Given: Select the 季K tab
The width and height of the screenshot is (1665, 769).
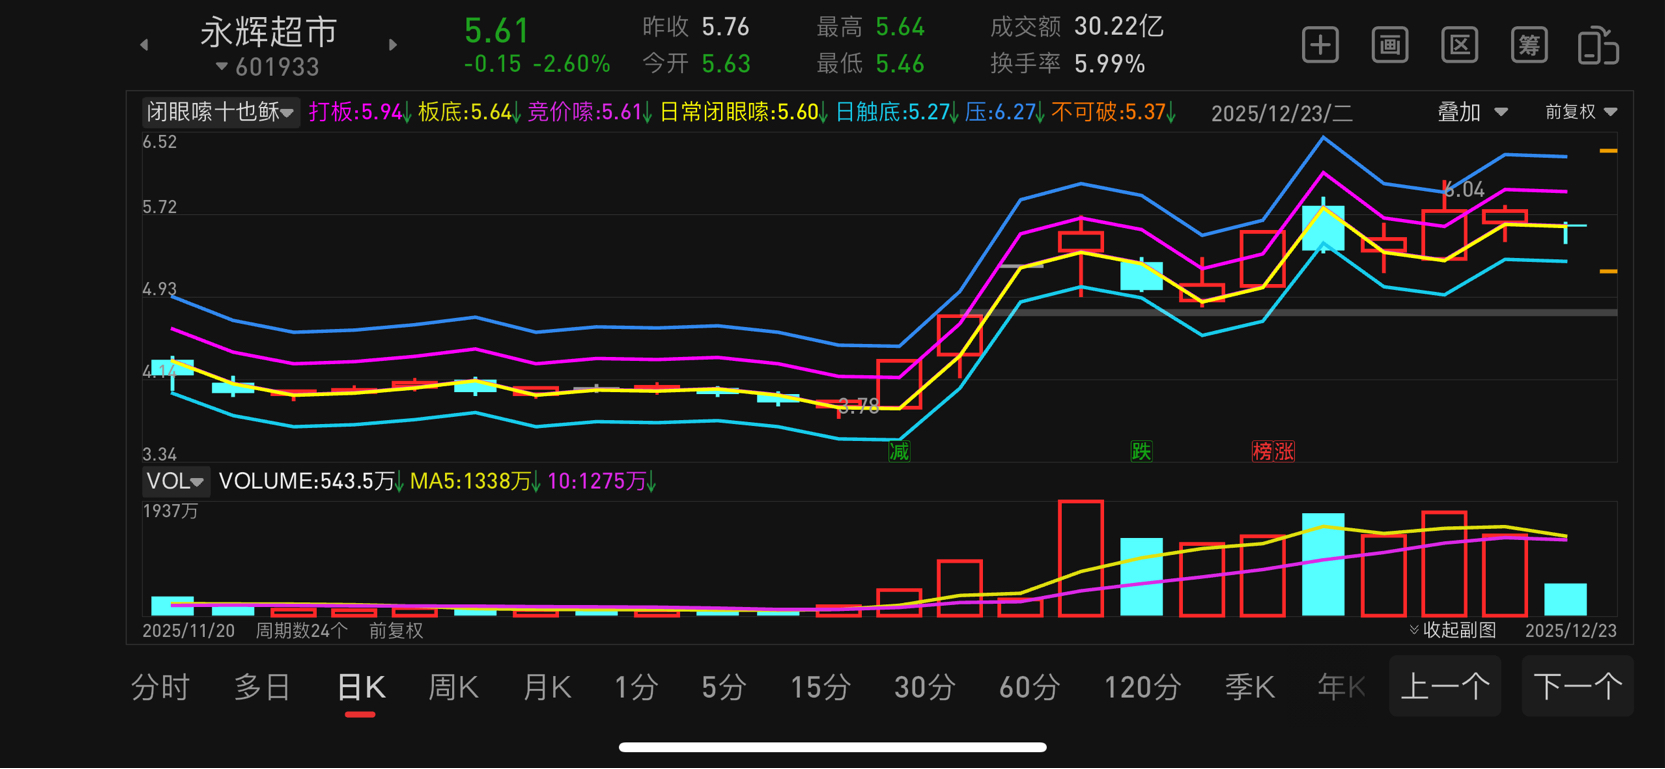Looking at the screenshot, I should 1250,688.
